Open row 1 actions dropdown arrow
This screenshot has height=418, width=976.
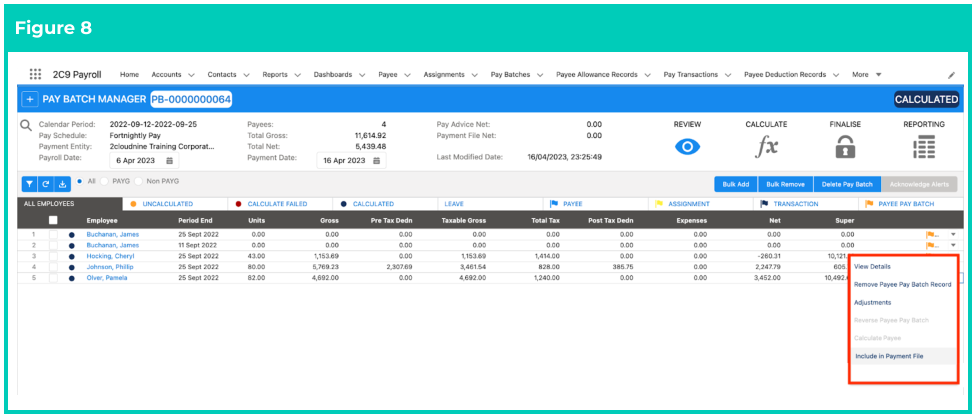[x=953, y=235]
